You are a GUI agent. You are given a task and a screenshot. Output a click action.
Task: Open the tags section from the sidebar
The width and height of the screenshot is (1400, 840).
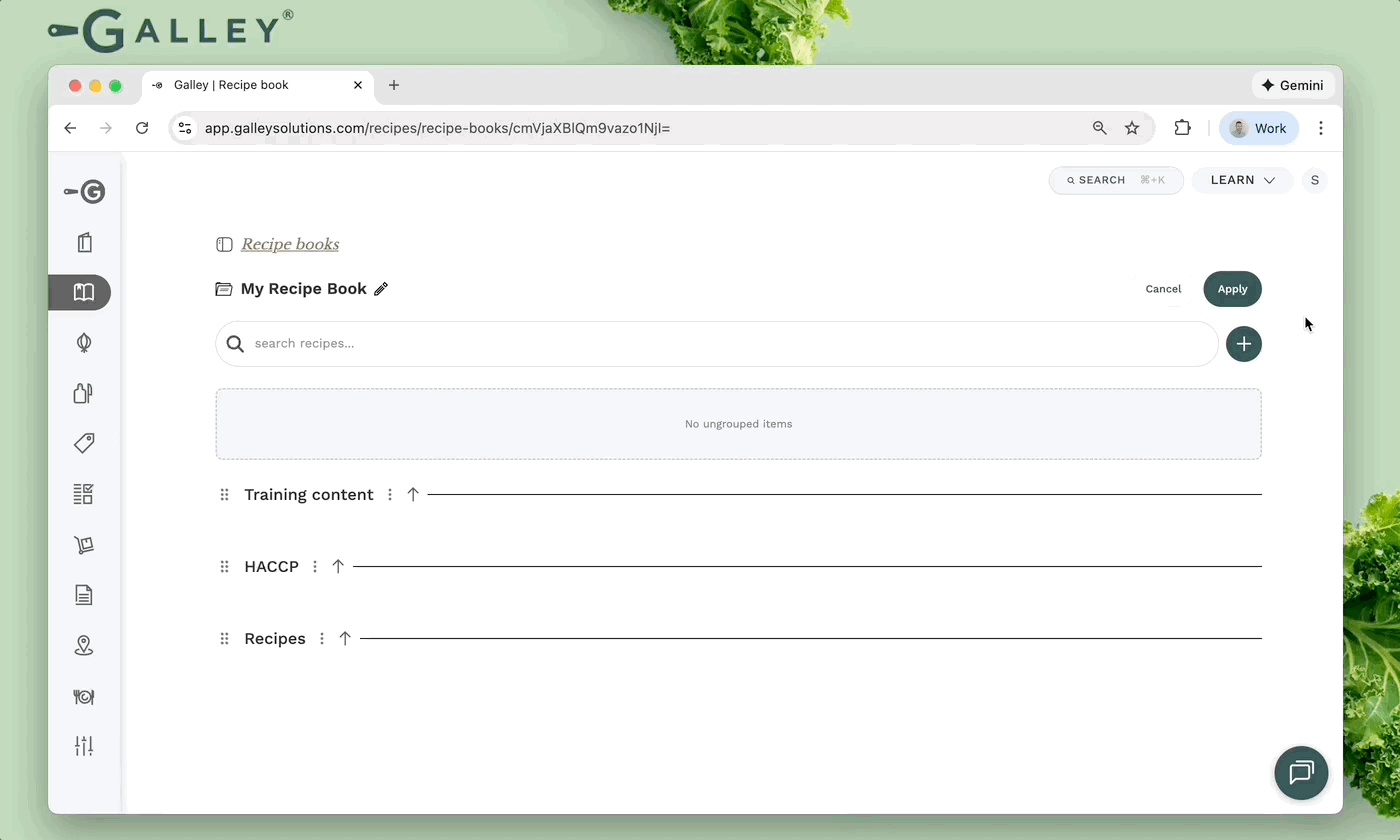83,443
